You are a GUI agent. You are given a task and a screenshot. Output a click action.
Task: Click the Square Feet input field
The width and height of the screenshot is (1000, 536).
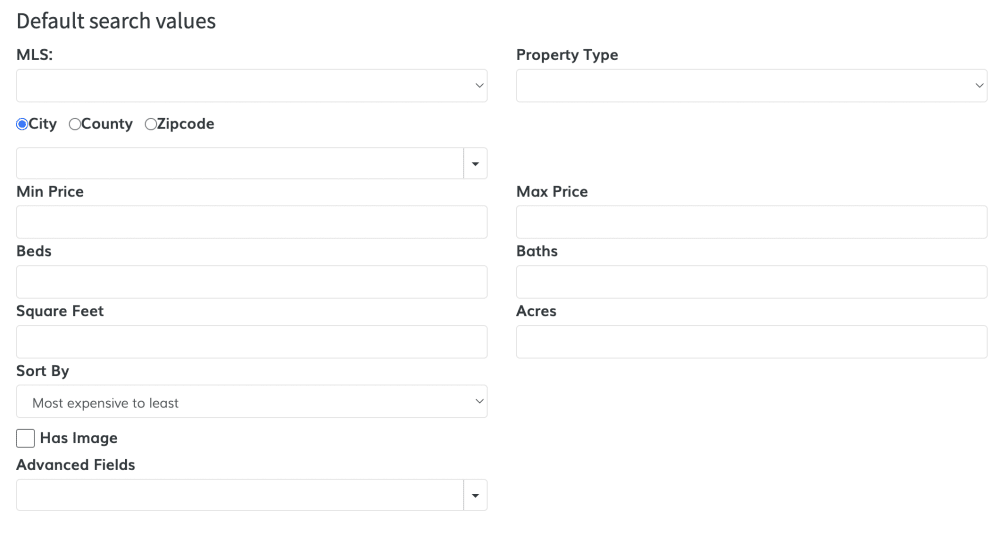tap(251, 342)
